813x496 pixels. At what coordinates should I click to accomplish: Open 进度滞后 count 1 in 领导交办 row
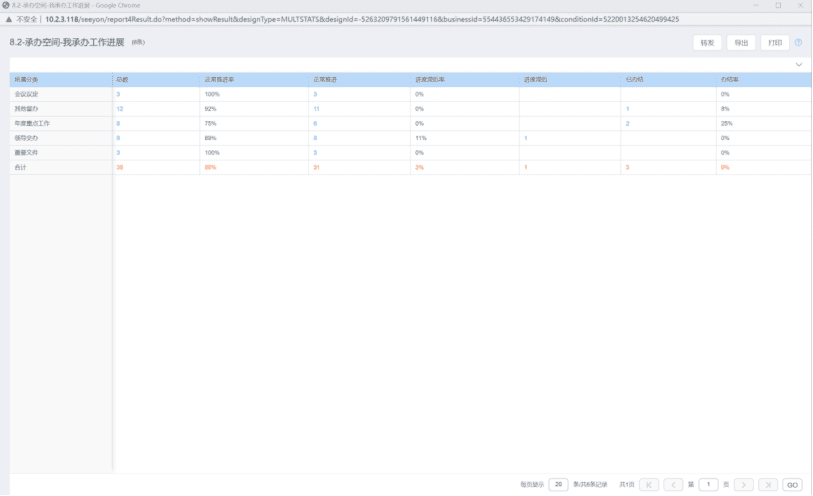pyautogui.click(x=526, y=138)
